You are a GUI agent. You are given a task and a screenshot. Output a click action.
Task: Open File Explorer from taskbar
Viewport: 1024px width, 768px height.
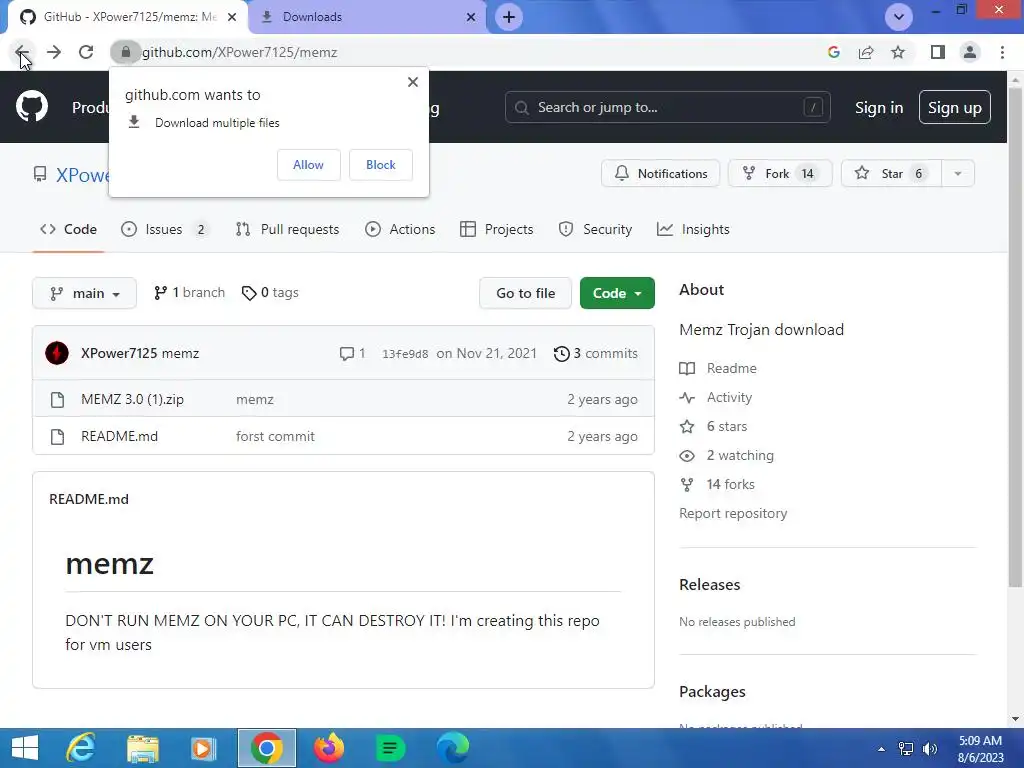(x=142, y=748)
